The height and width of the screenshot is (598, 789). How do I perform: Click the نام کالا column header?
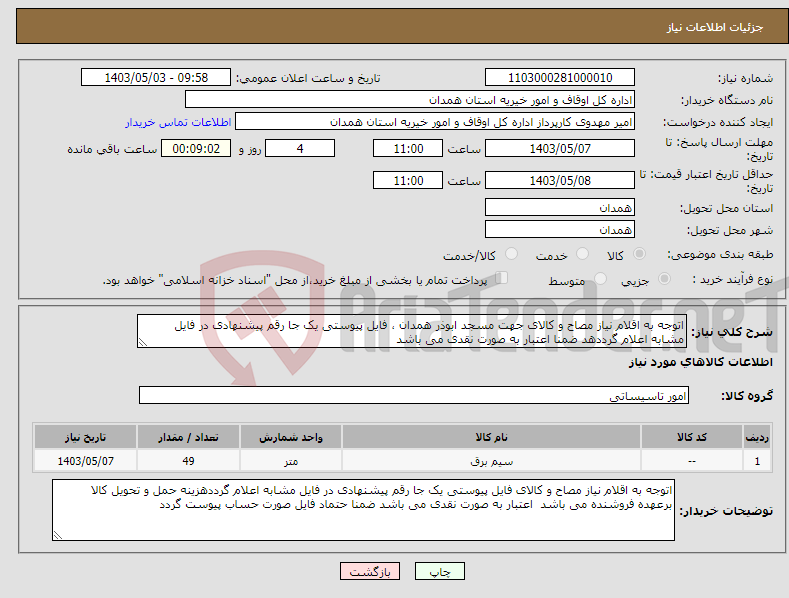491,437
